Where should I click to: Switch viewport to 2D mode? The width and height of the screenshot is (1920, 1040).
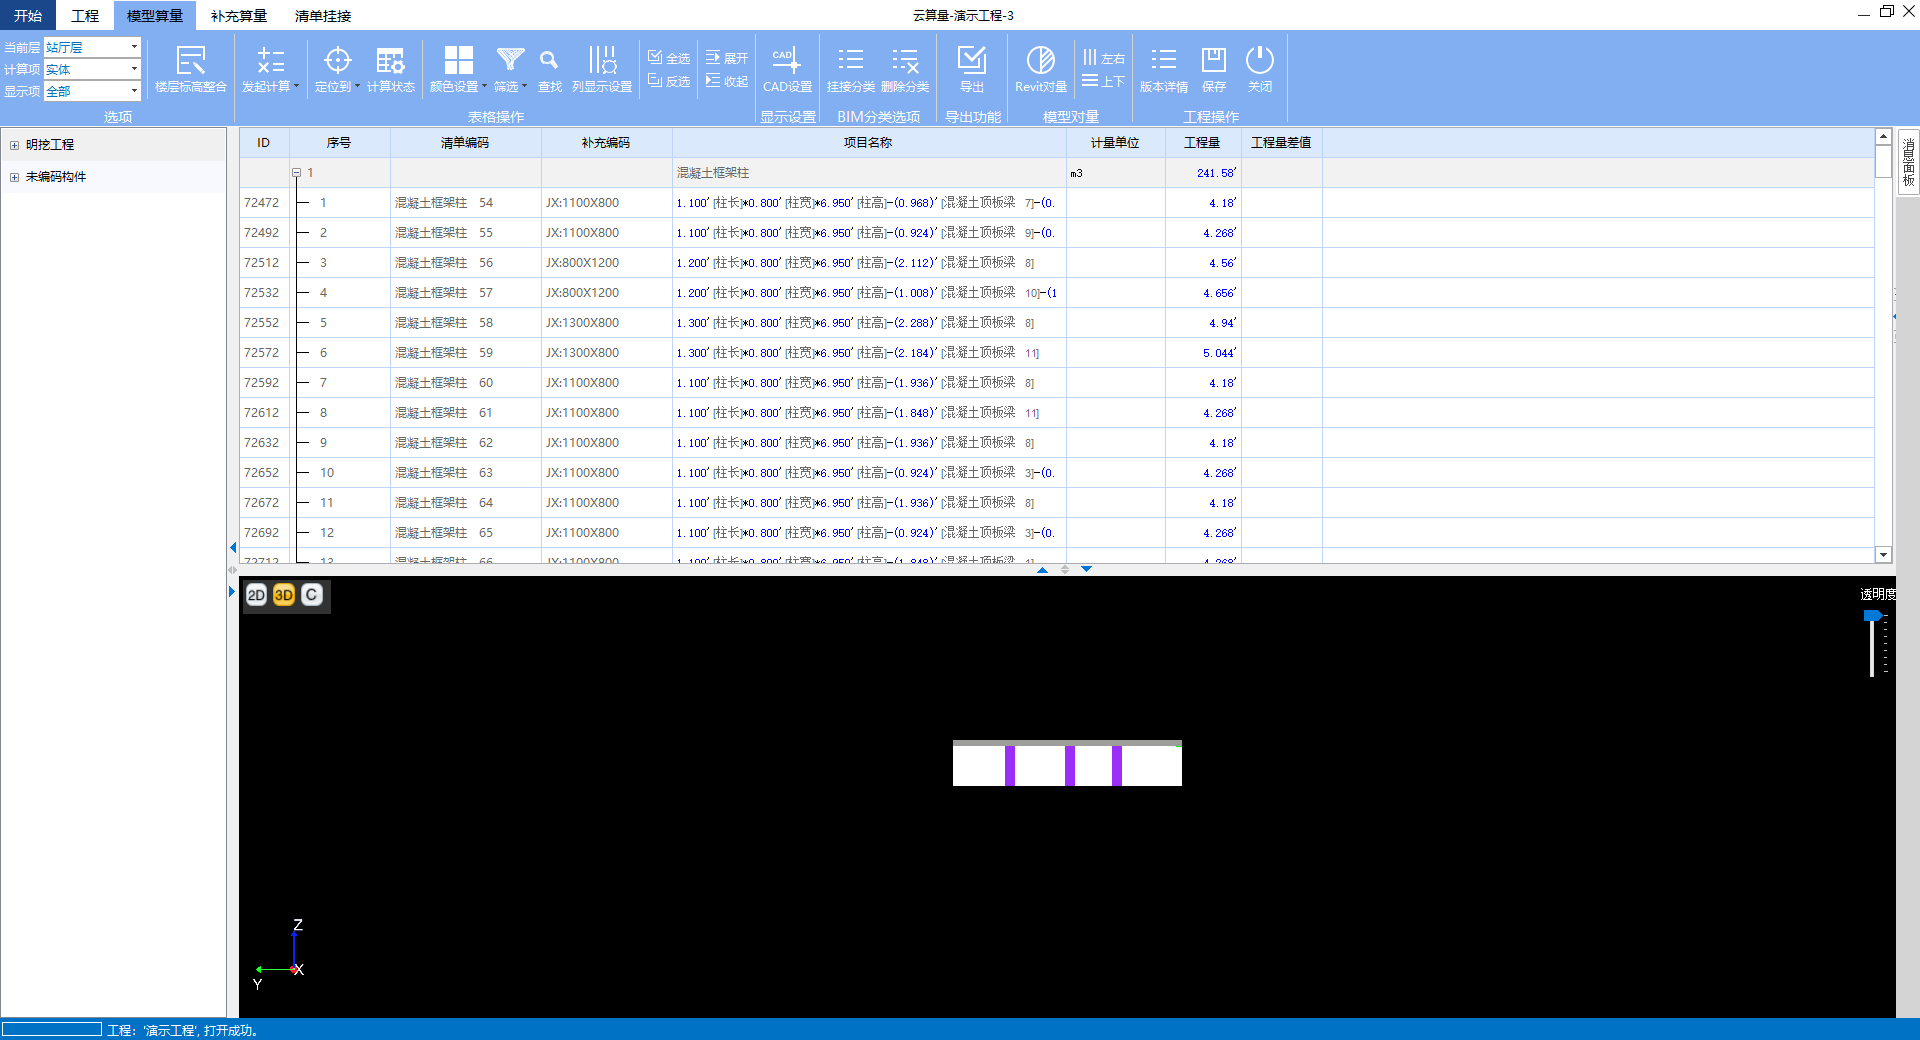pyautogui.click(x=256, y=595)
